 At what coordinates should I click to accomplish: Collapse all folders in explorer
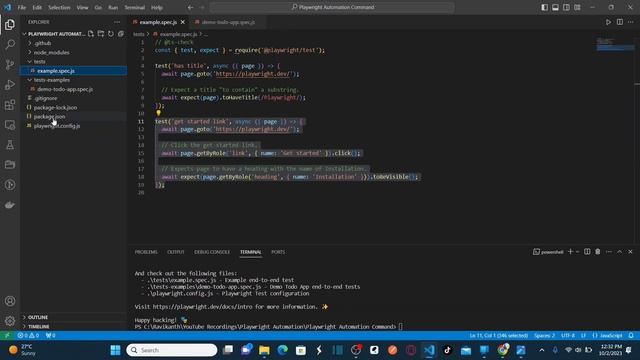coord(121,34)
